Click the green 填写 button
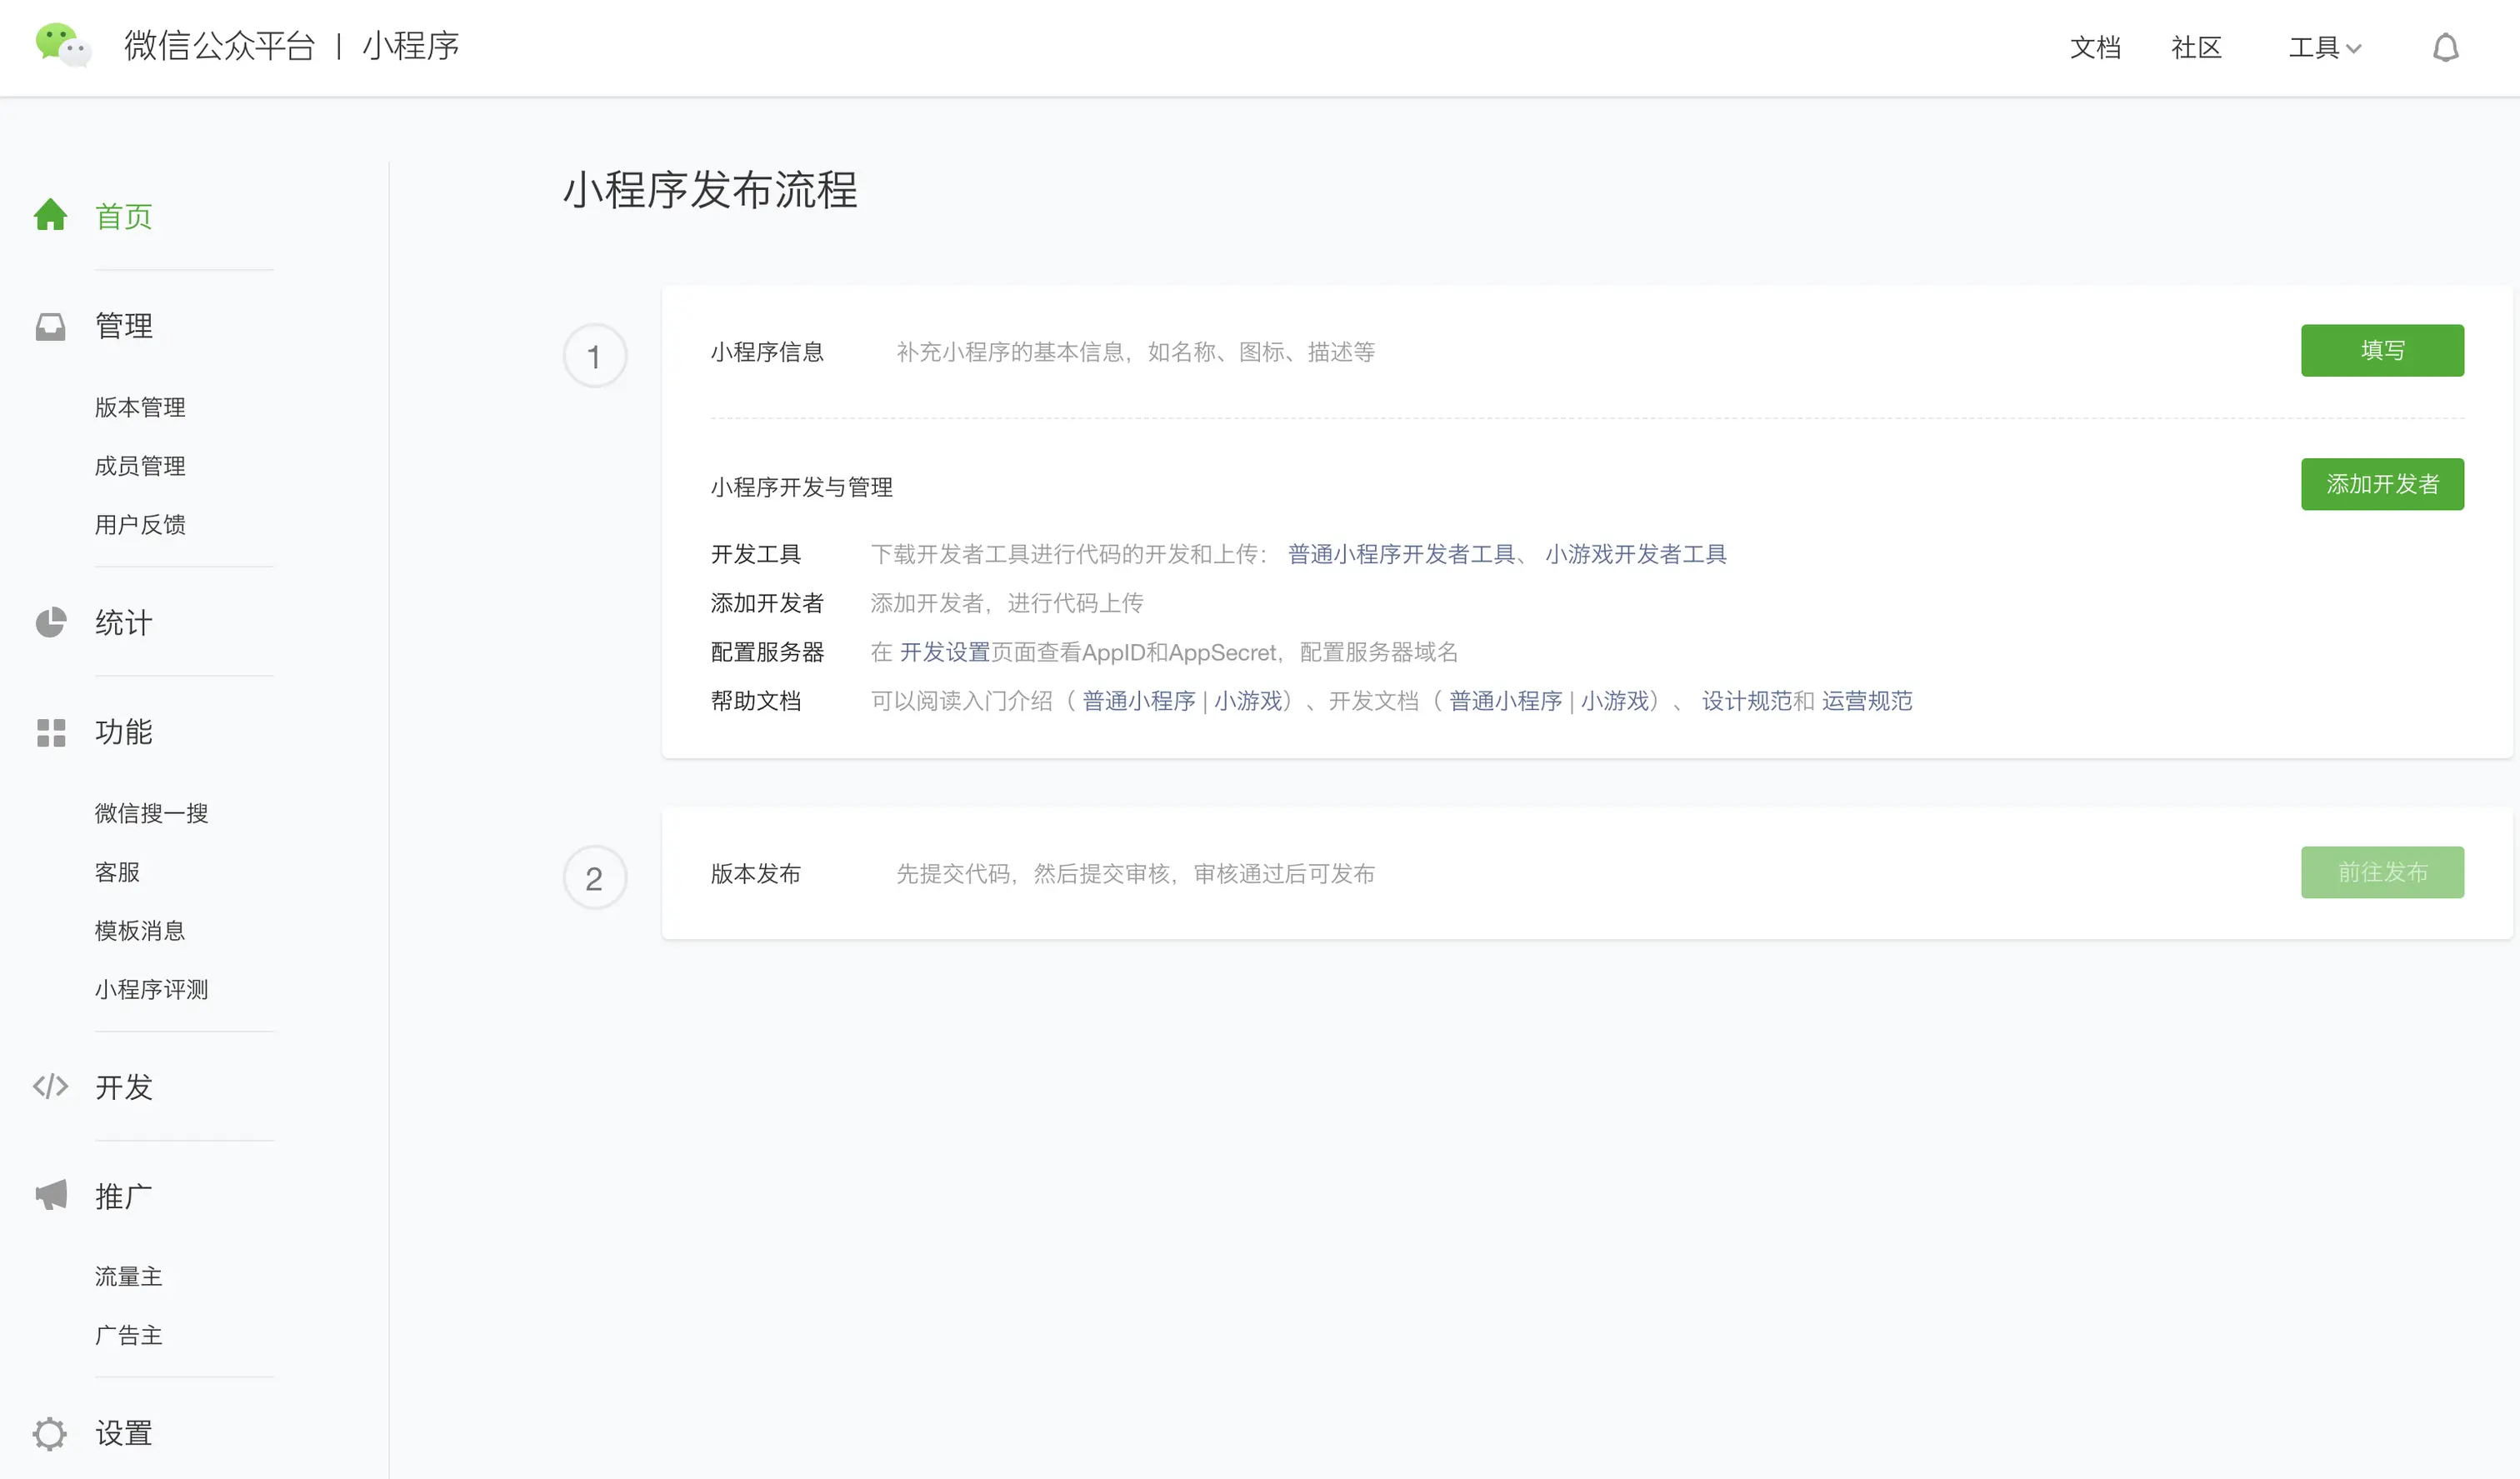This screenshot has width=2520, height=1479. [2381, 351]
